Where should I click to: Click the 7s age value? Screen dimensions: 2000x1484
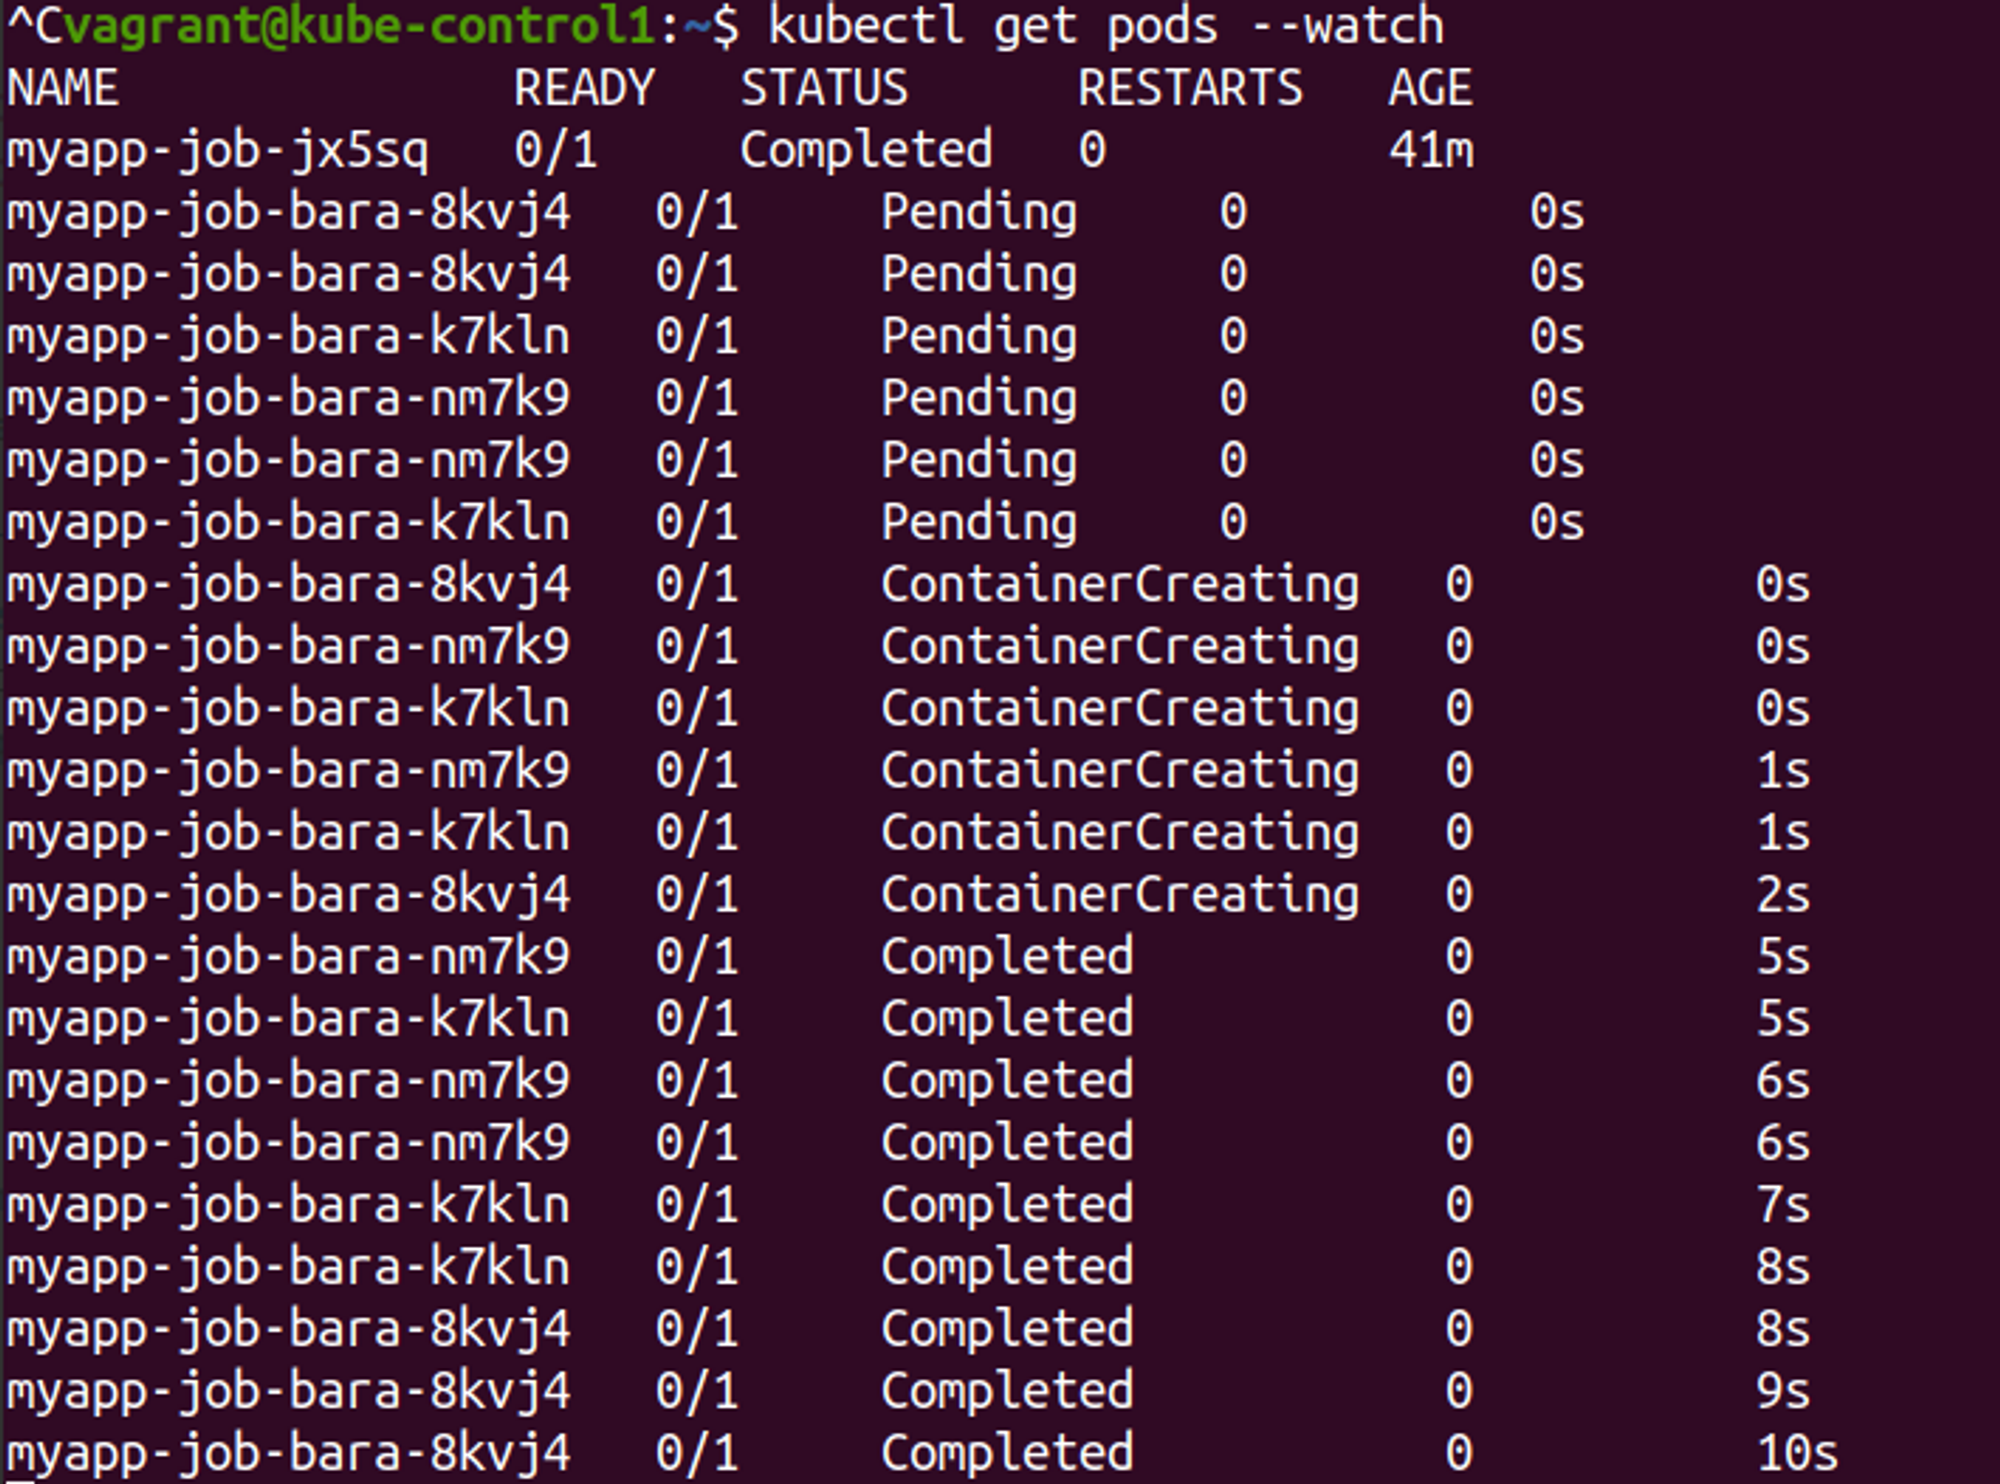pyautogui.click(x=1783, y=1205)
